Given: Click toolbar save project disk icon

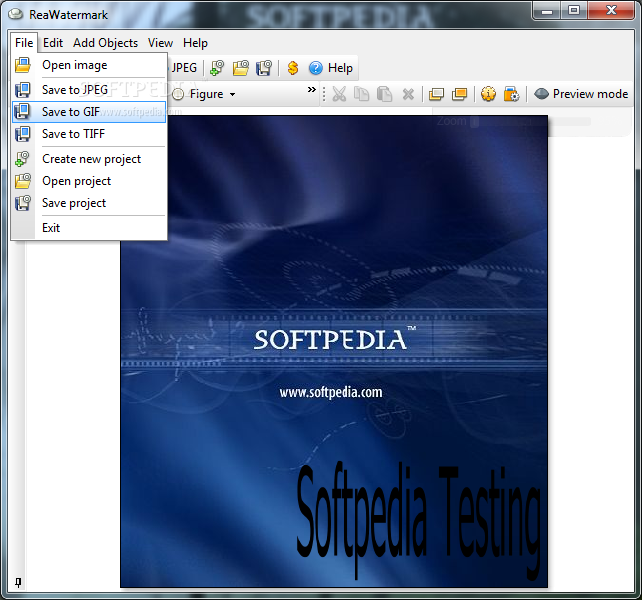Looking at the screenshot, I should (x=264, y=68).
